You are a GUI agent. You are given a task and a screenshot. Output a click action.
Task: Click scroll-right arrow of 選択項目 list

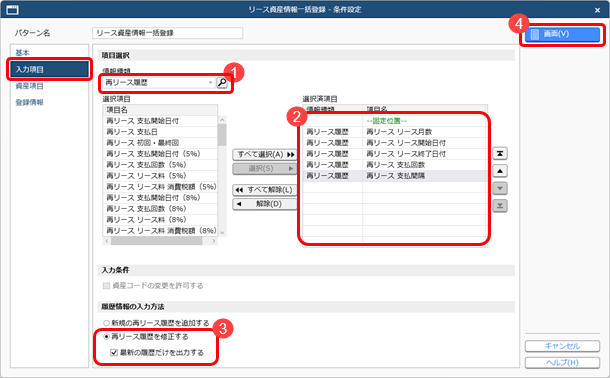click(x=214, y=241)
